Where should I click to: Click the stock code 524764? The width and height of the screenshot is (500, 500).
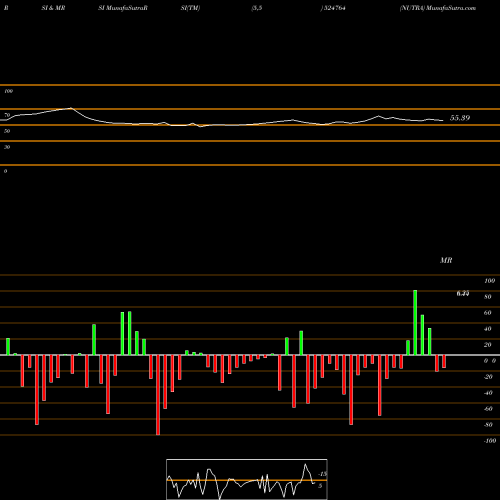point(334,8)
